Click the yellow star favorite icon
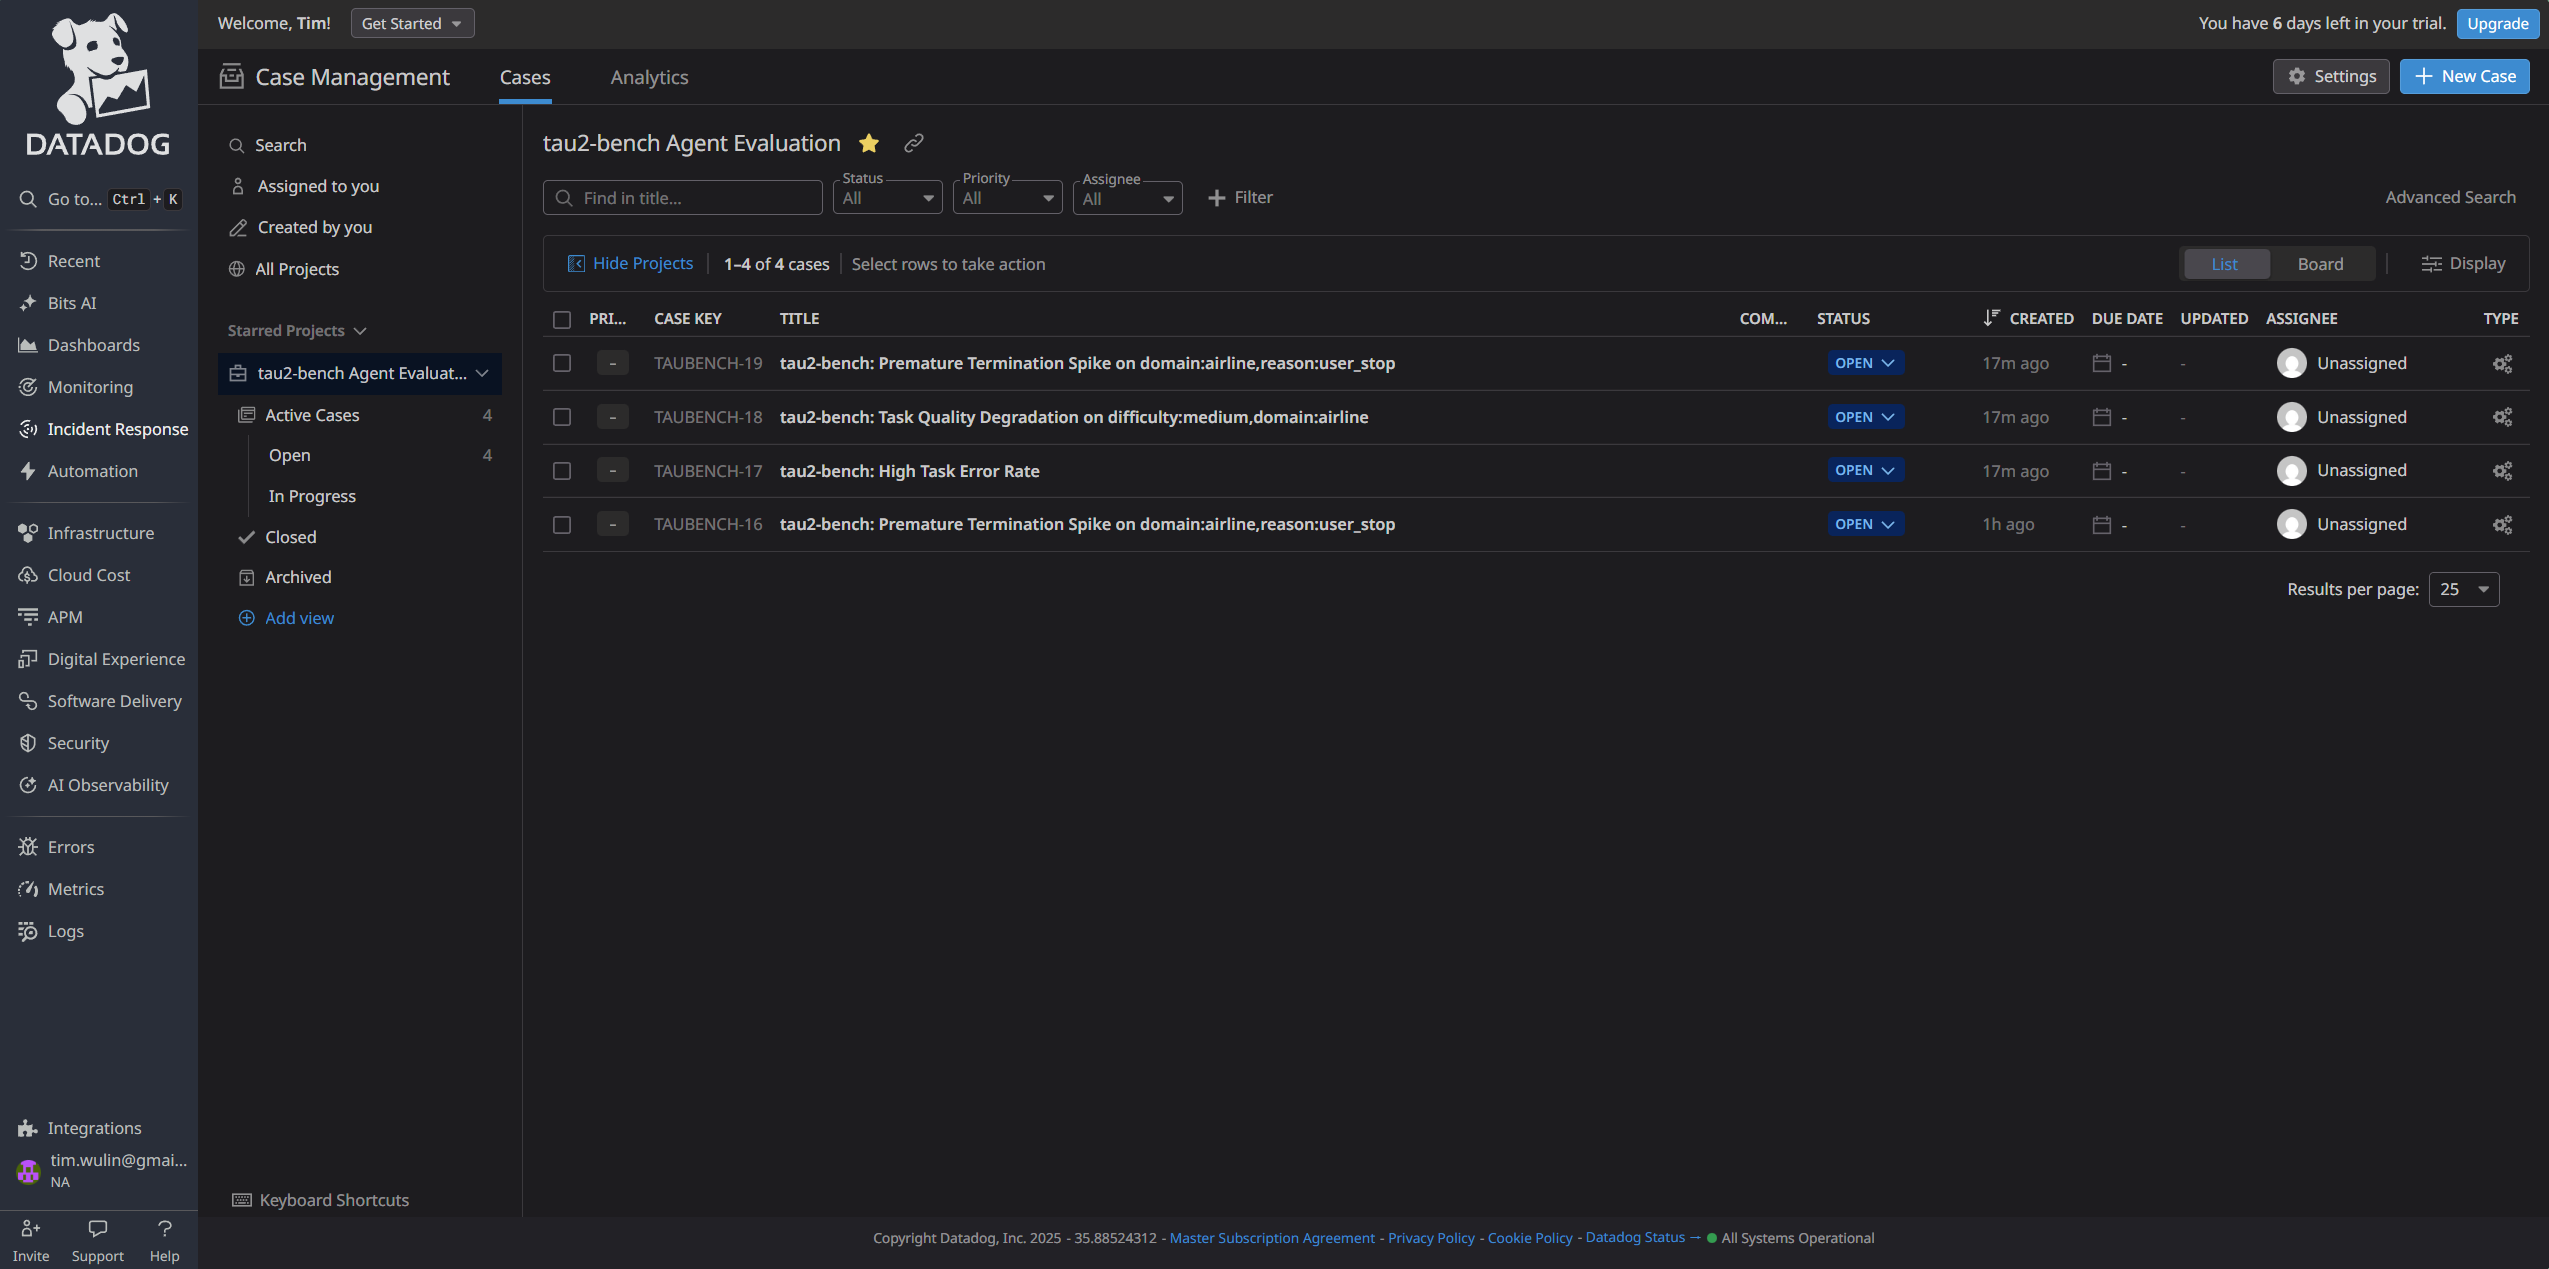Image resolution: width=2549 pixels, height=1269 pixels. point(869,143)
